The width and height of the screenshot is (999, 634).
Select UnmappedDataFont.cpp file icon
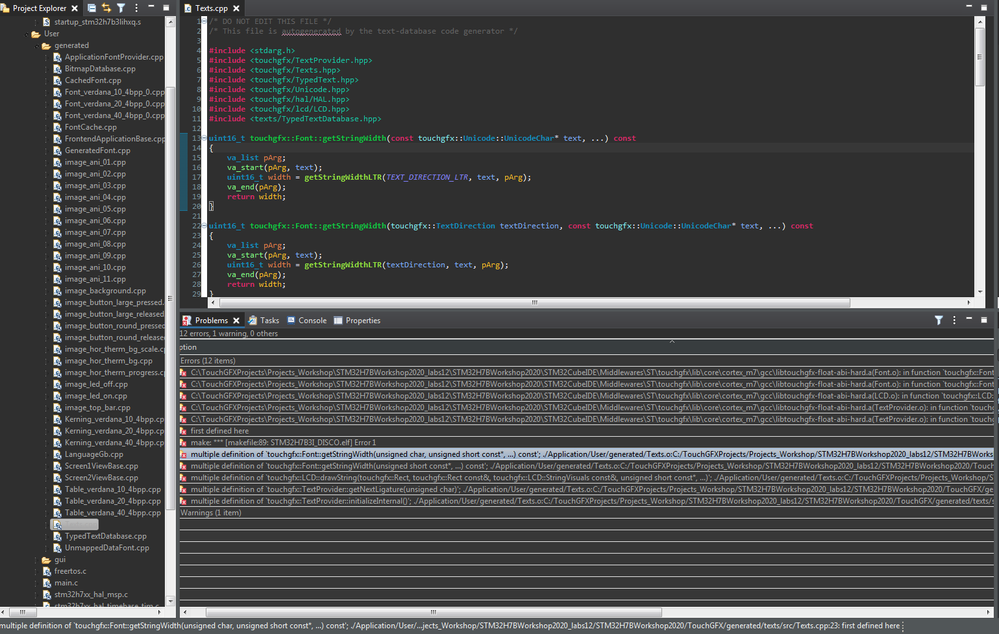tap(57, 548)
